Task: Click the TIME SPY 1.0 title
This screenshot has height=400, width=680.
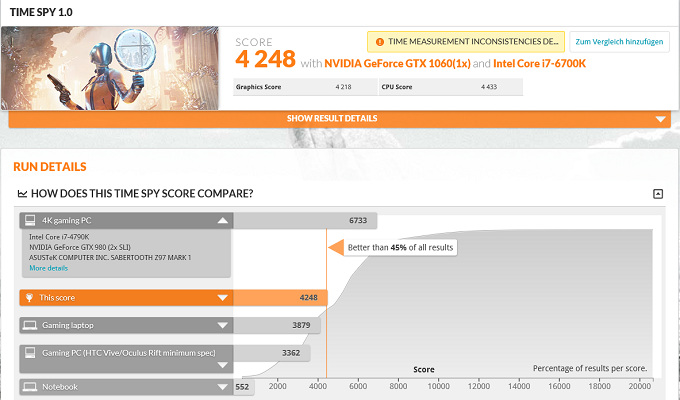Action: click(41, 12)
